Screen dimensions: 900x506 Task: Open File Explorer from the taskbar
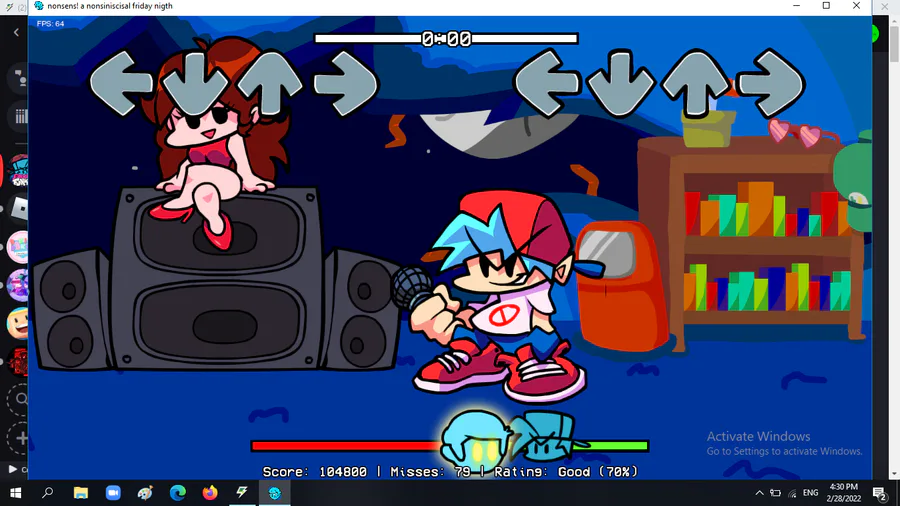pos(80,493)
